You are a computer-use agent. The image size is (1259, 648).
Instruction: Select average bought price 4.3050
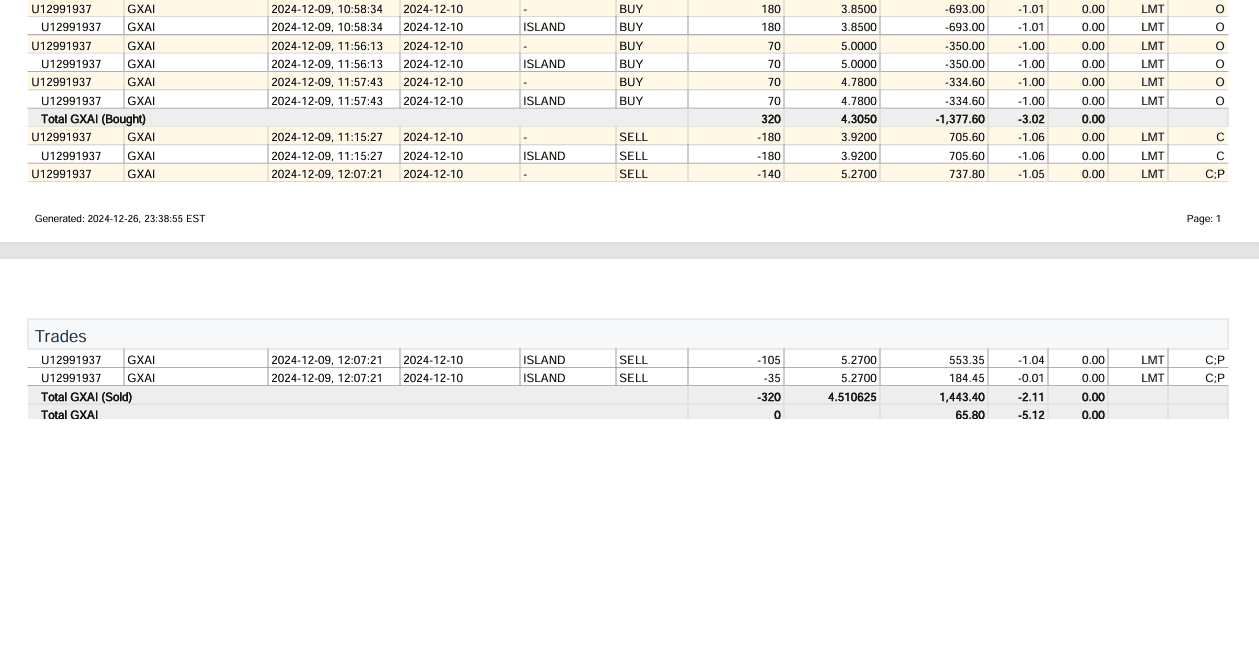tap(860, 119)
